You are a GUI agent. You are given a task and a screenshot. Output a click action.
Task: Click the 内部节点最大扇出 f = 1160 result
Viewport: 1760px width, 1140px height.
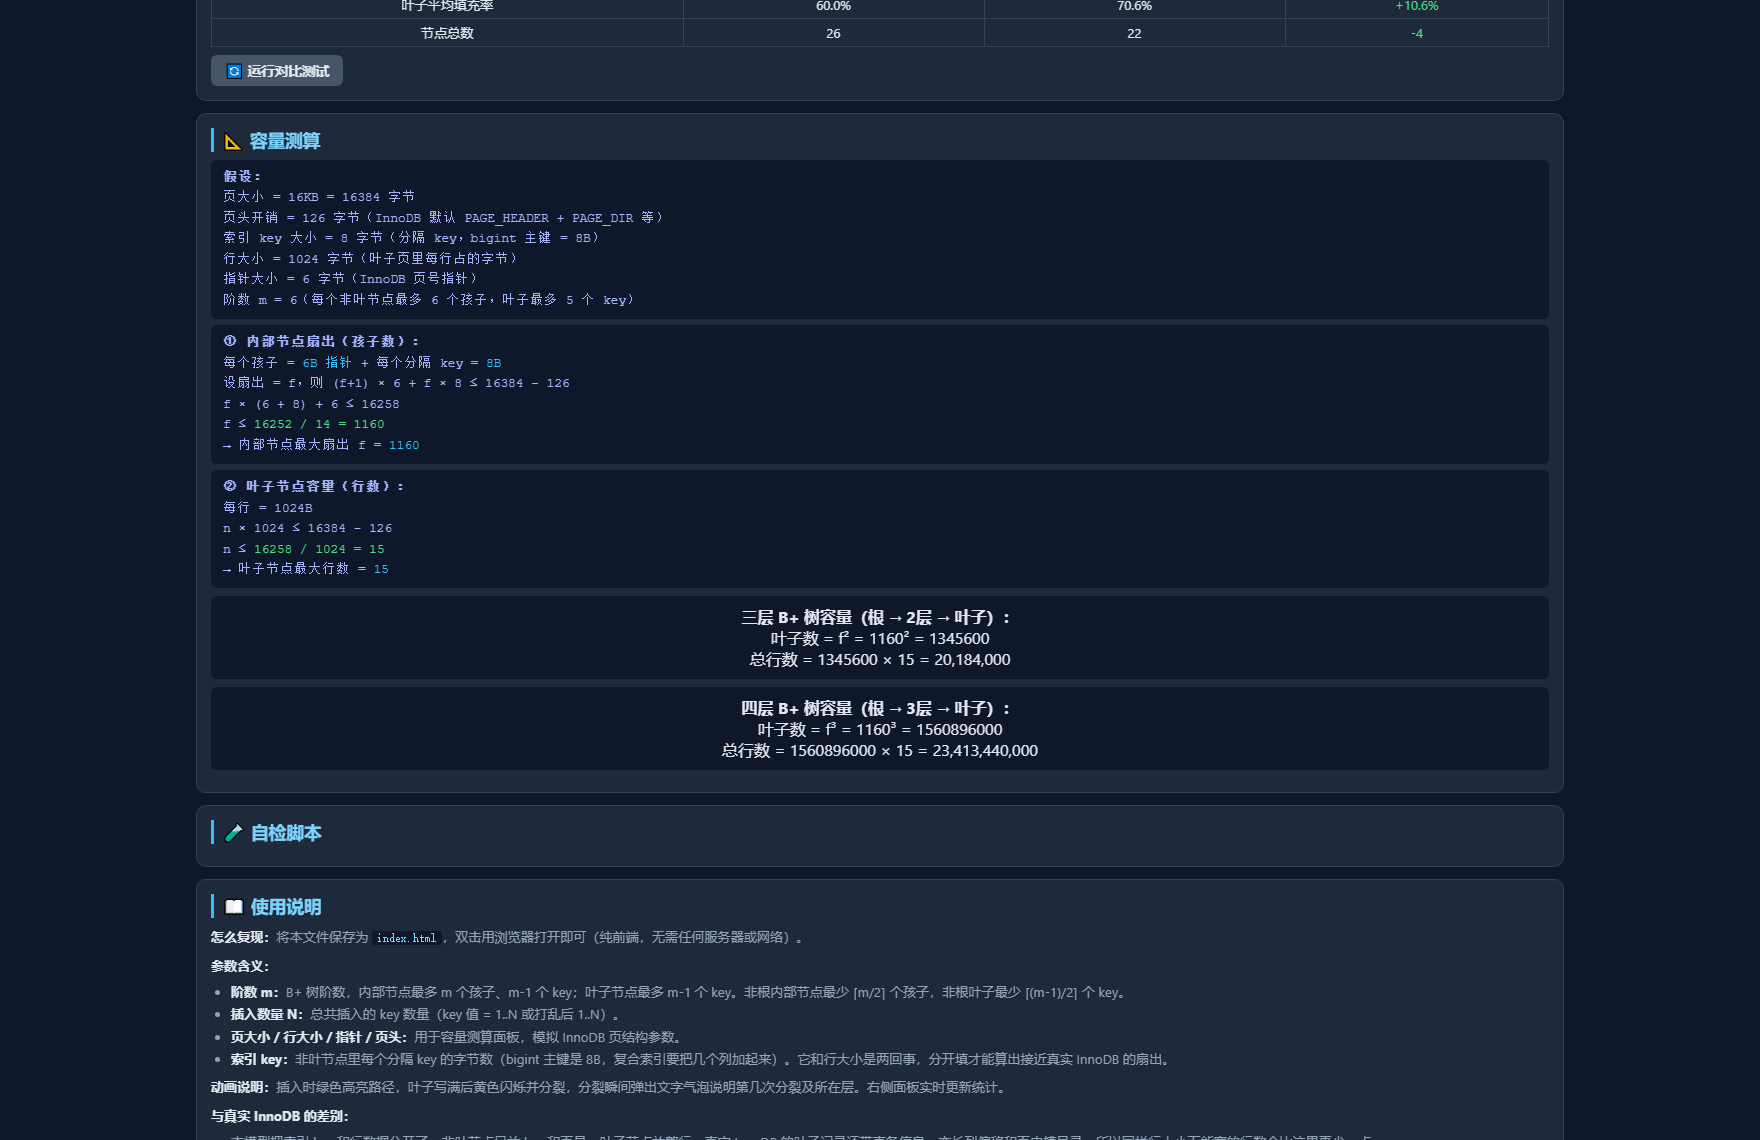click(x=321, y=445)
